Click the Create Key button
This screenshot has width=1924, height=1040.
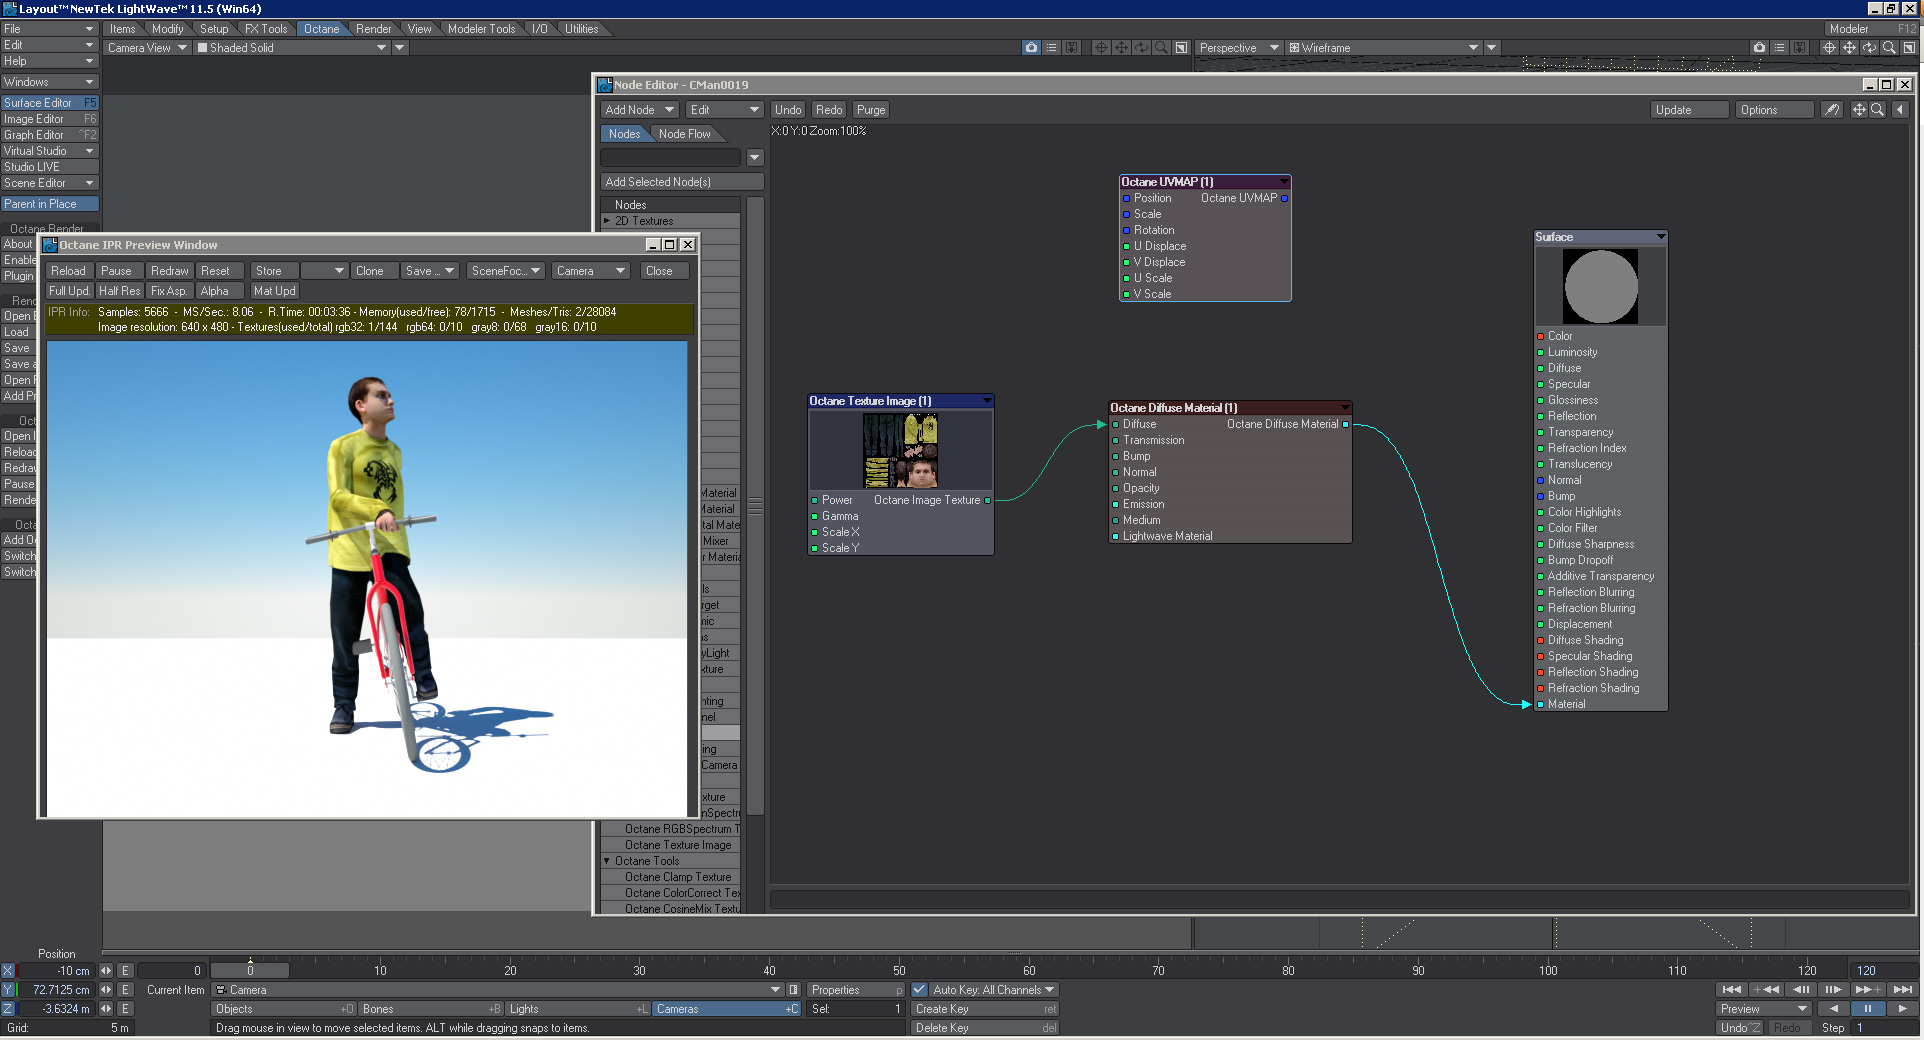[x=985, y=1009]
